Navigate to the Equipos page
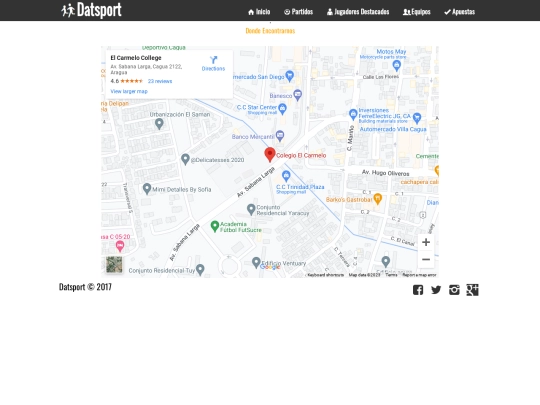Screen dimensions: 540x405 416,12
